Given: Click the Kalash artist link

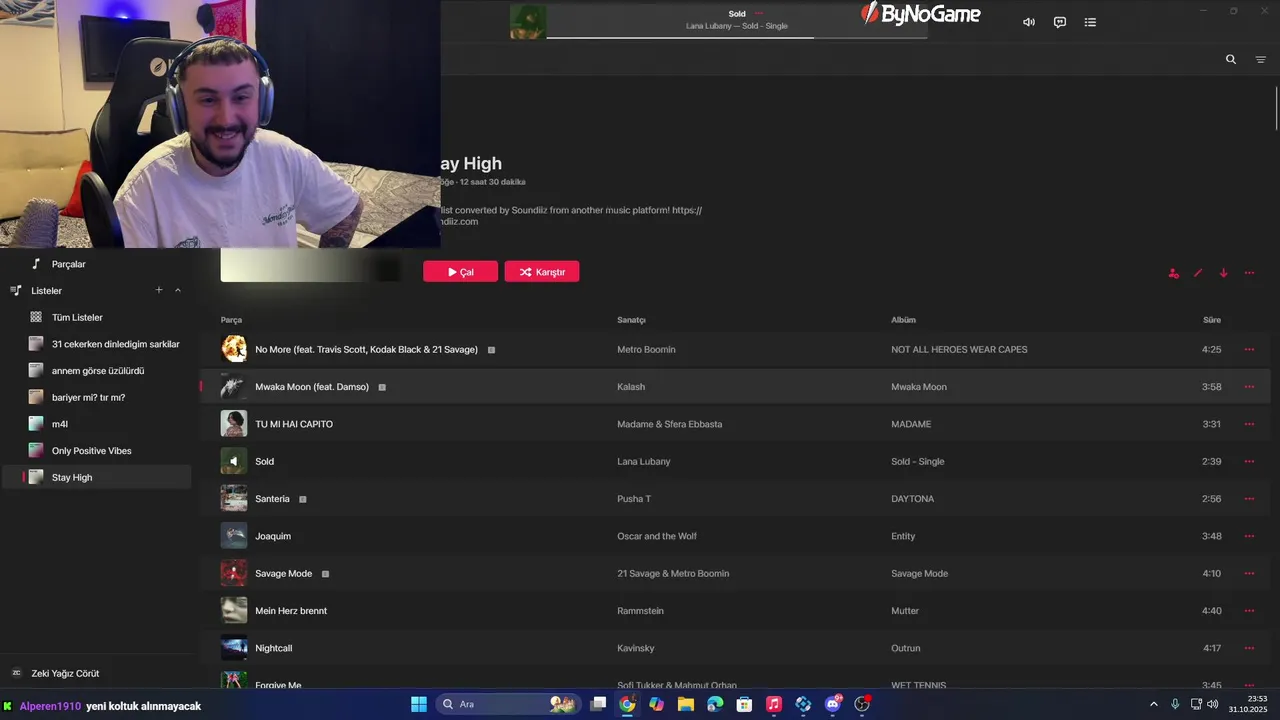Looking at the screenshot, I should click(x=631, y=387).
